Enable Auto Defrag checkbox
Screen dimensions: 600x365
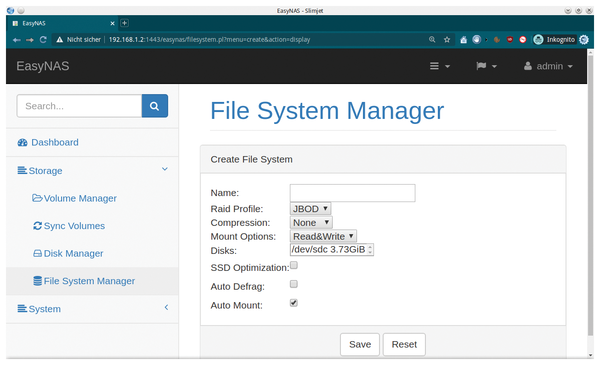coord(294,284)
